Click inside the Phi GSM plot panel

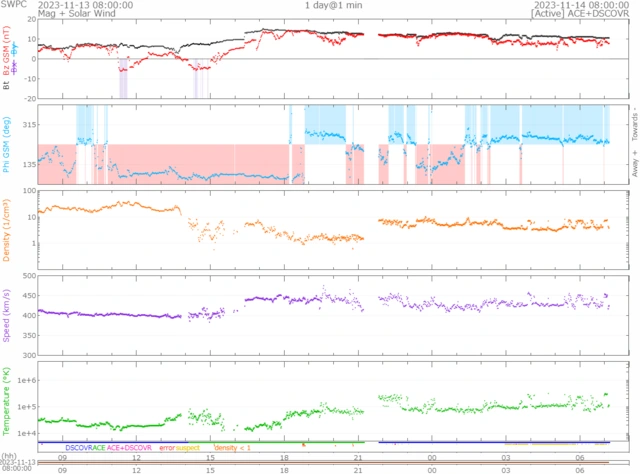pyautogui.click(x=333, y=145)
